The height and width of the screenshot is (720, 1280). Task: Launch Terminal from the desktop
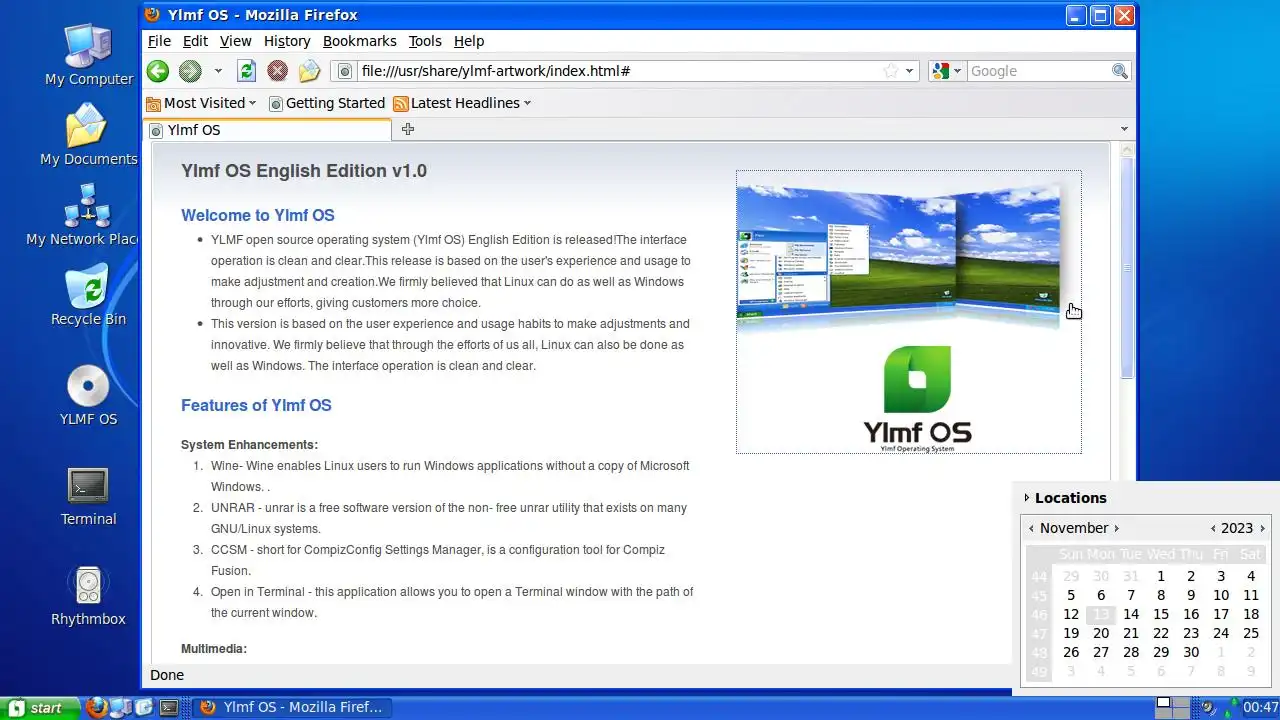click(x=89, y=496)
